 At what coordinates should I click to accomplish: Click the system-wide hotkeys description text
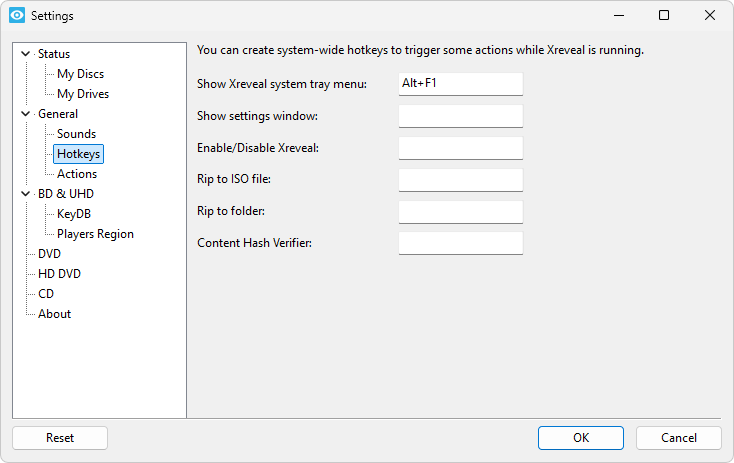(x=420, y=50)
